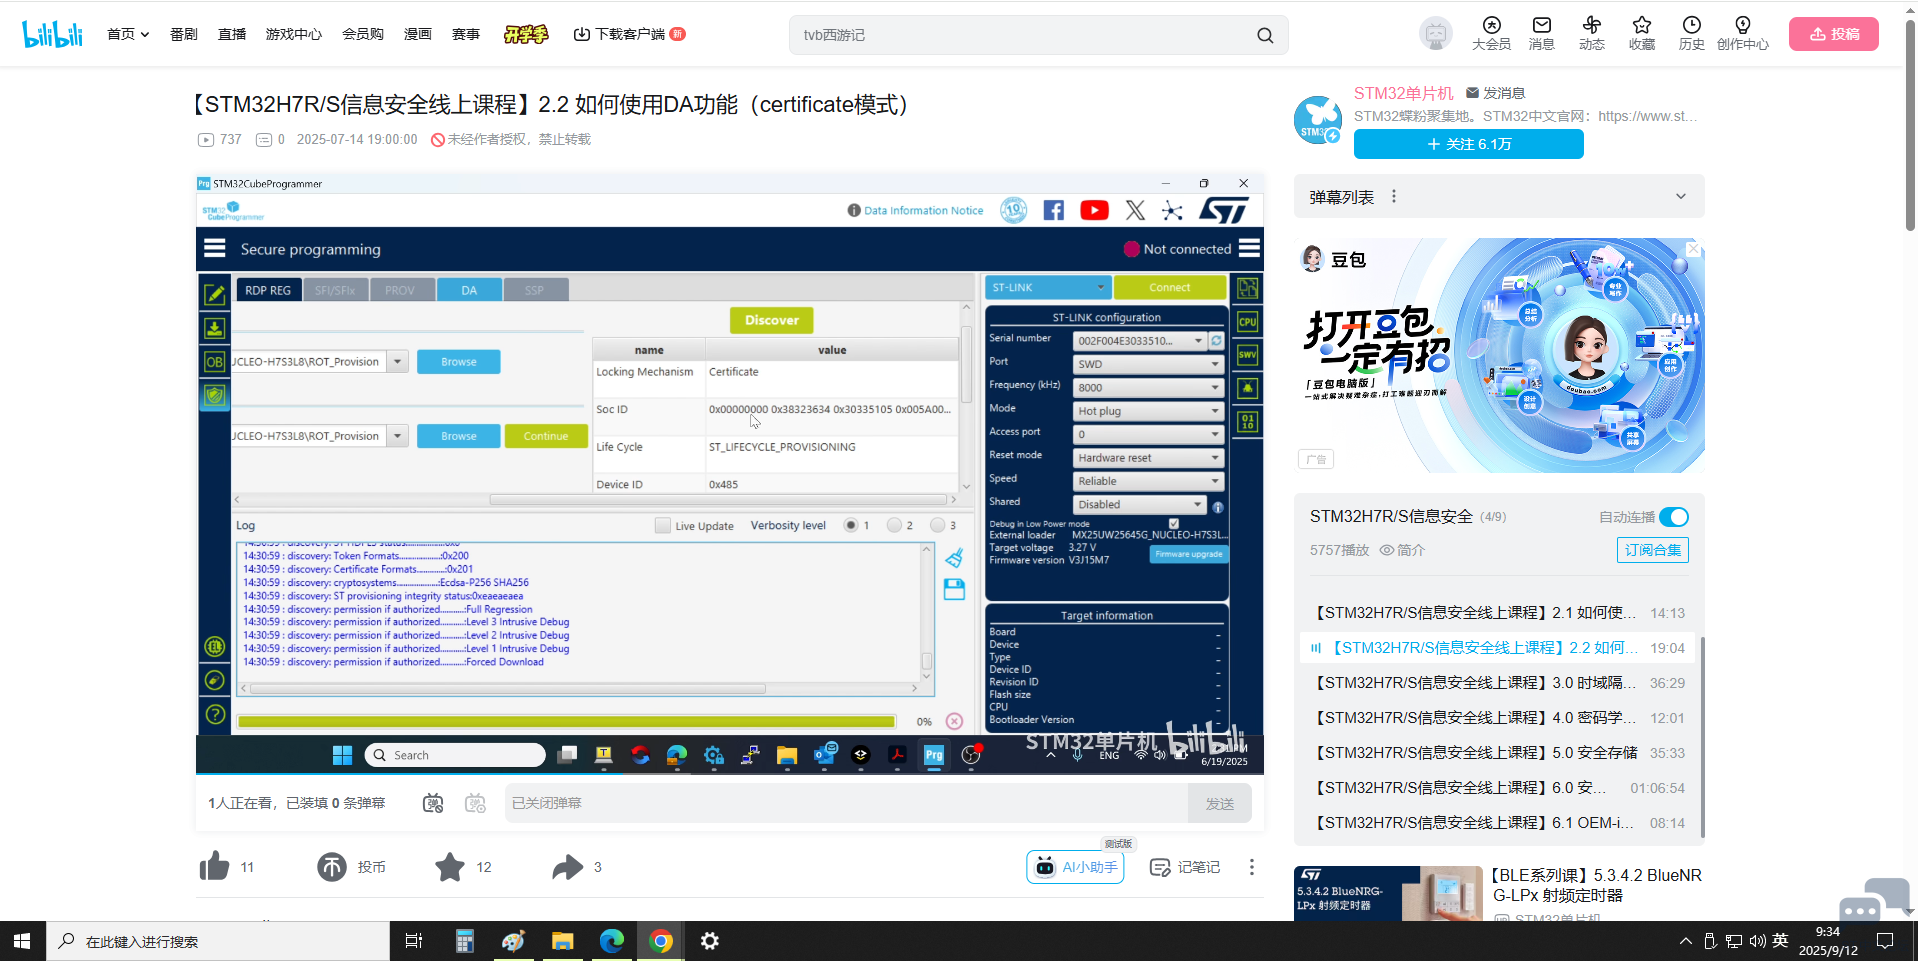Open 赛事 navigation item
The height and width of the screenshot is (961, 1918).
point(465,34)
